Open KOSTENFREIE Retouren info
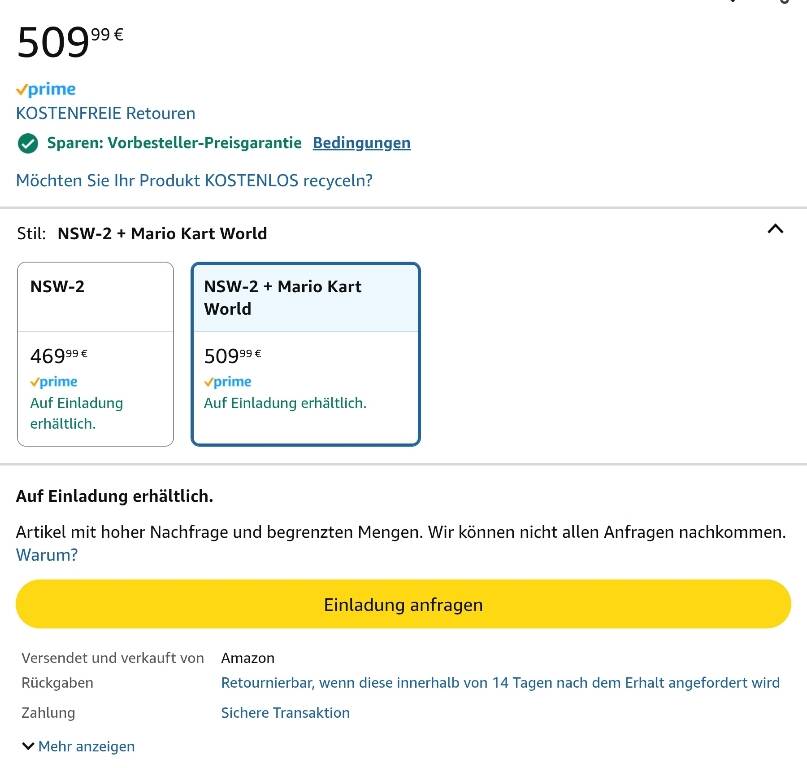 (x=106, y=113)
